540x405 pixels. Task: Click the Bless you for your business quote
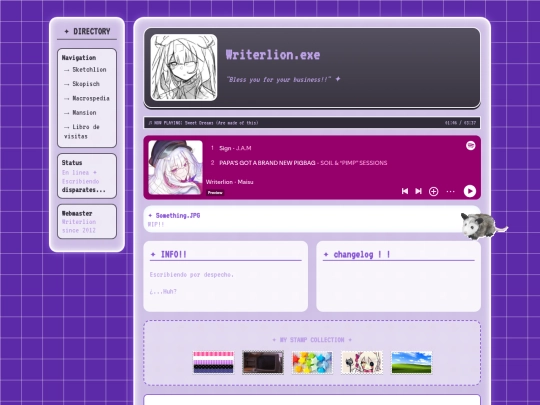click(283, 80)
